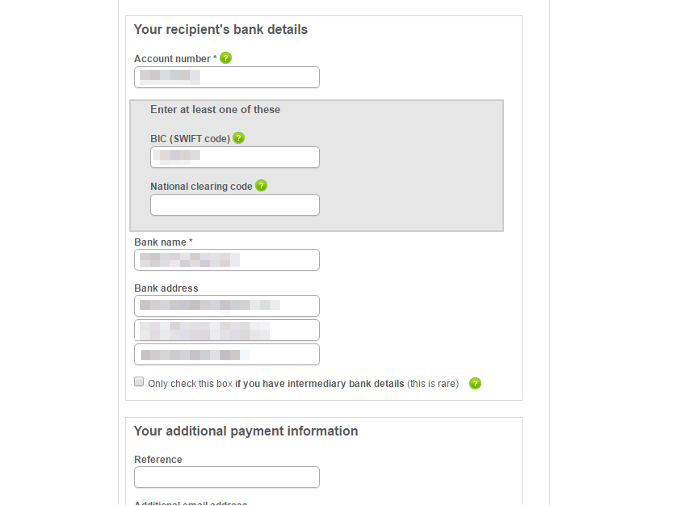Image resolution: width=680 pixels, height=506 pixels.
Task: Open the BIC (SWIFT code) help icon
Action: [239, 138]
